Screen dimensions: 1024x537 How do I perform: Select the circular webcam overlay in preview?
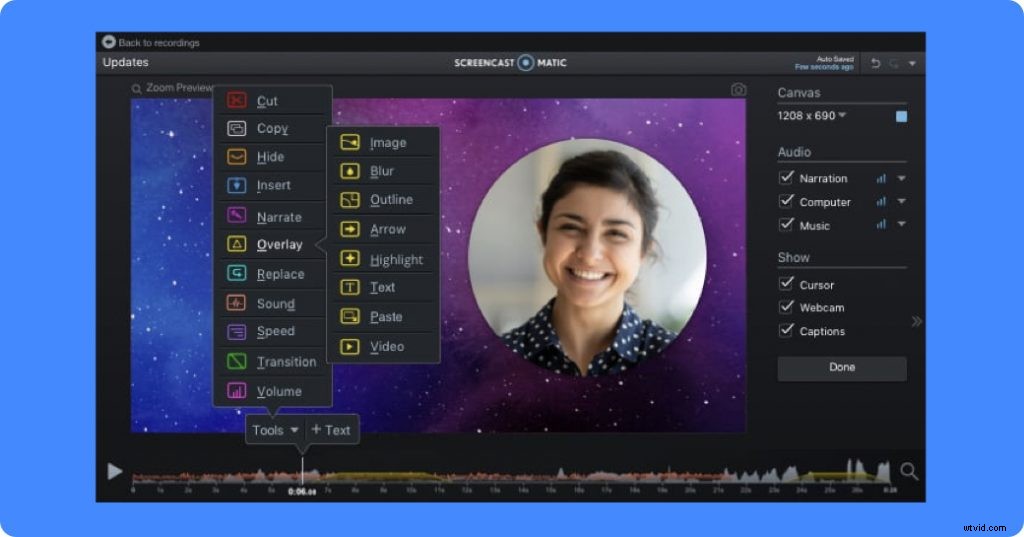tap(586, 258)
